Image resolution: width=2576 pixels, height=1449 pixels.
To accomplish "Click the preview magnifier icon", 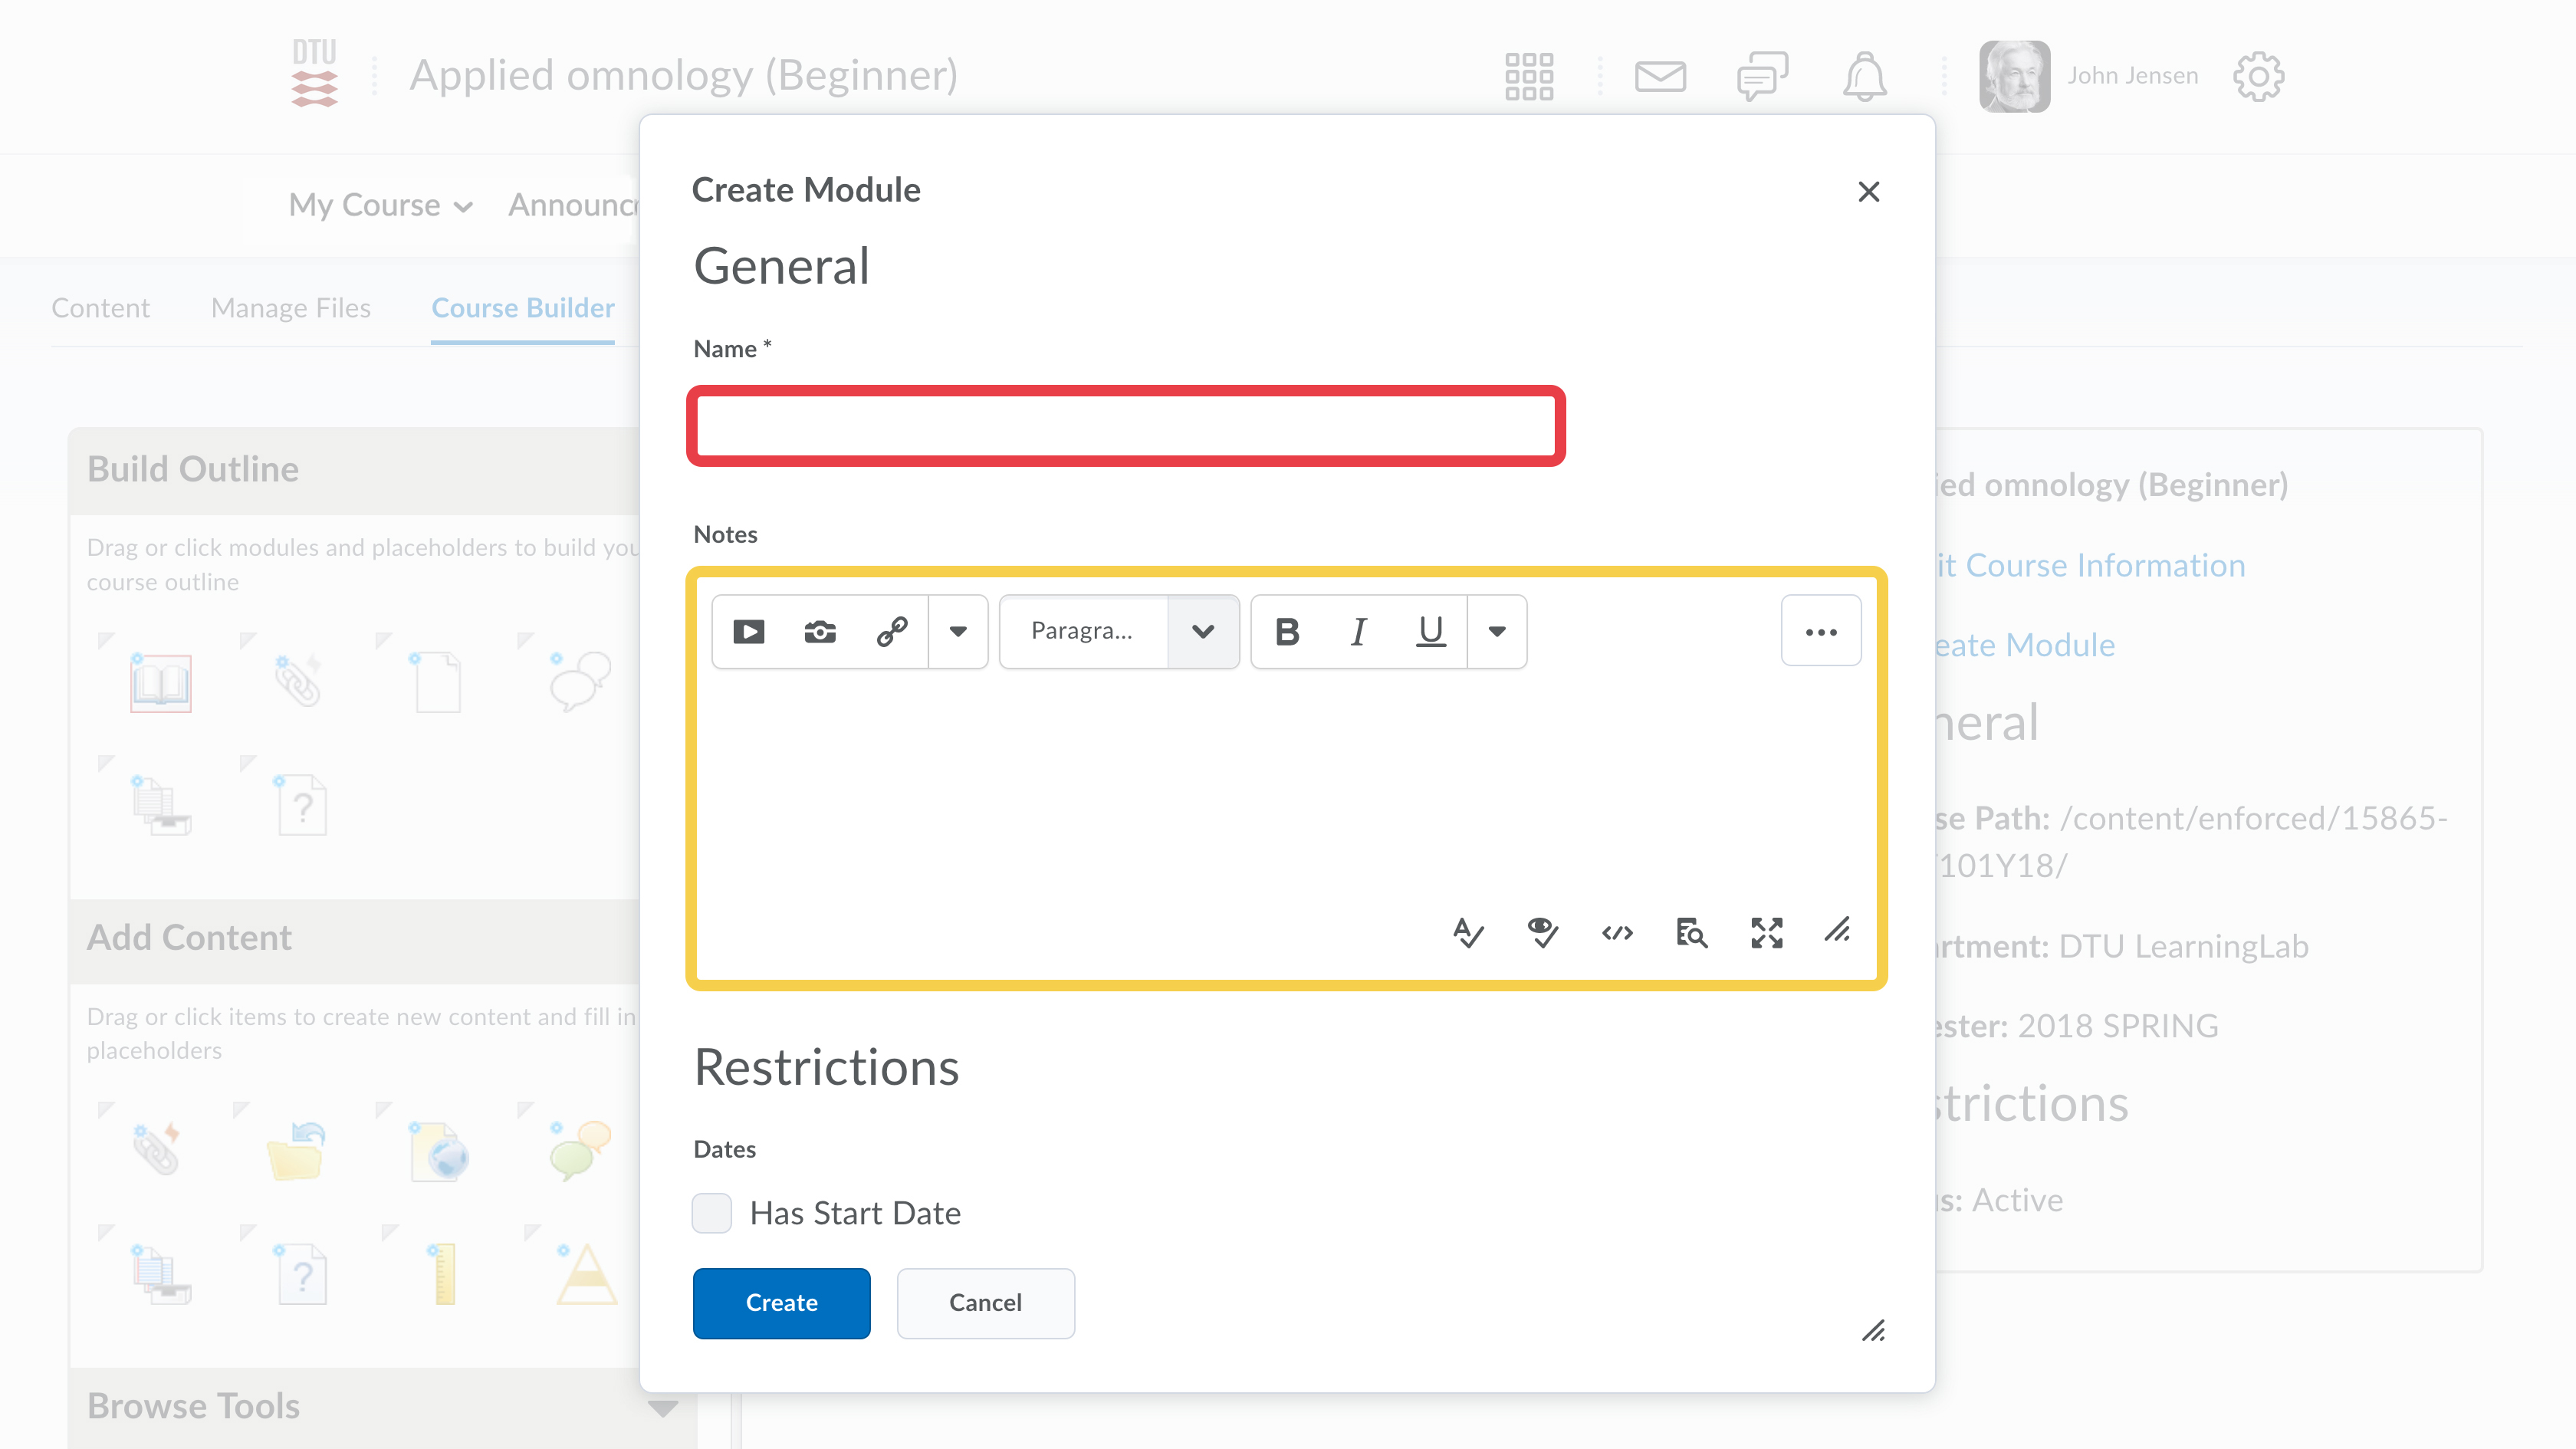I will (x=1691, y=933).
